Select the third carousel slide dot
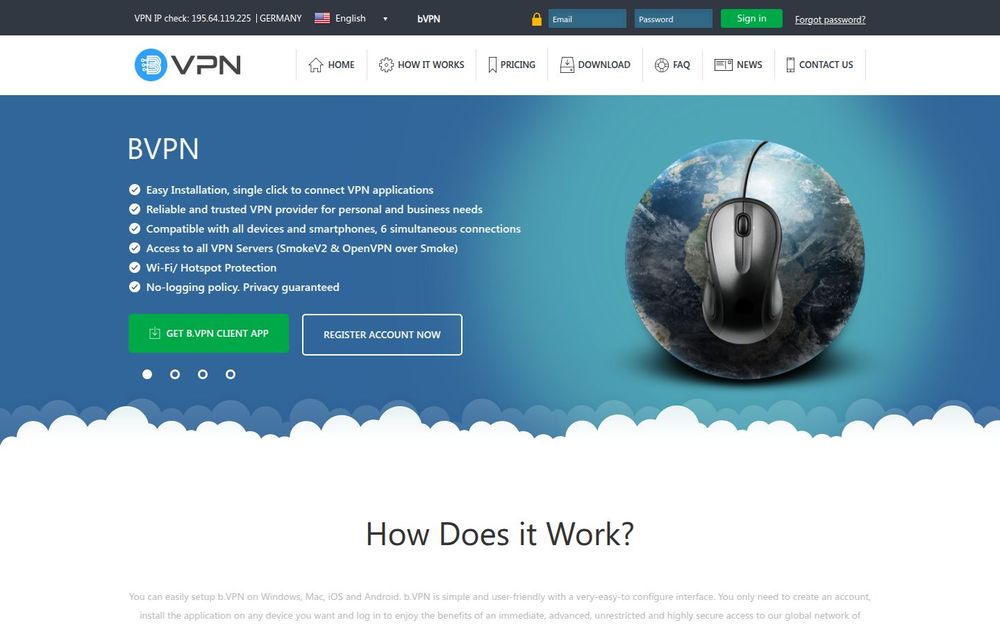1000x625 pixels. click(203, 374)
